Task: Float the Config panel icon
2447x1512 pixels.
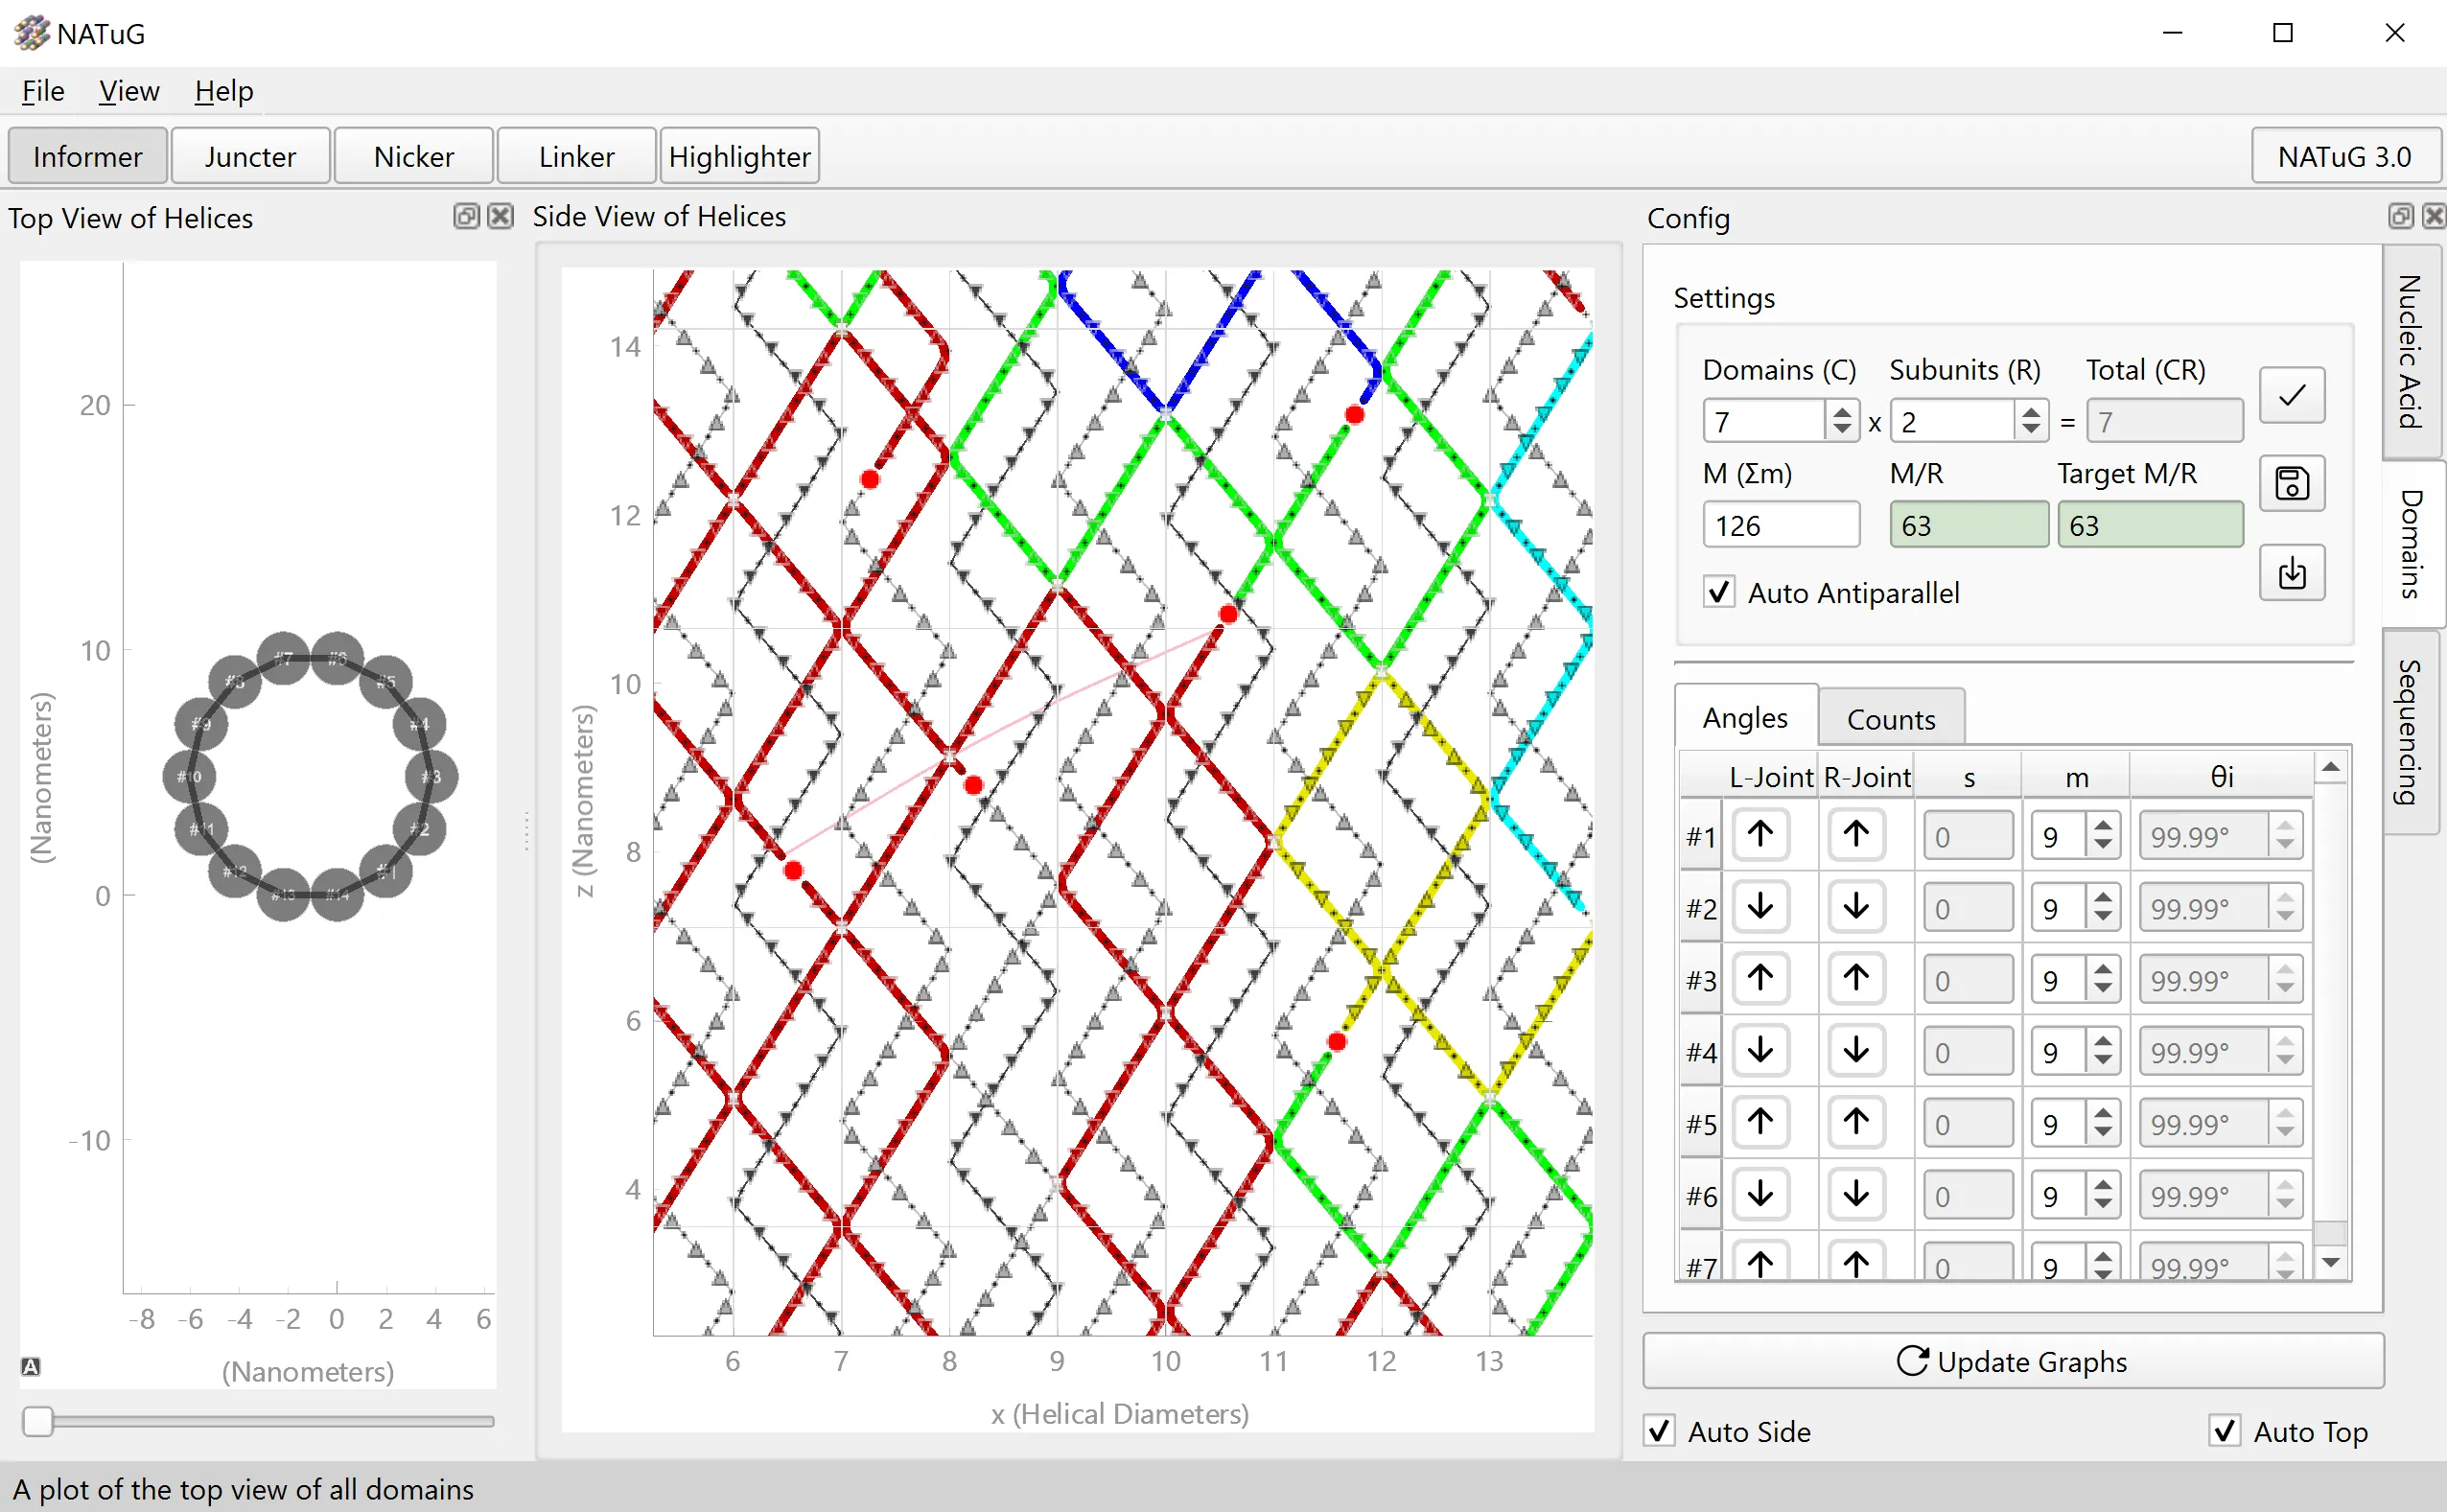Action: coord(2400,216)
